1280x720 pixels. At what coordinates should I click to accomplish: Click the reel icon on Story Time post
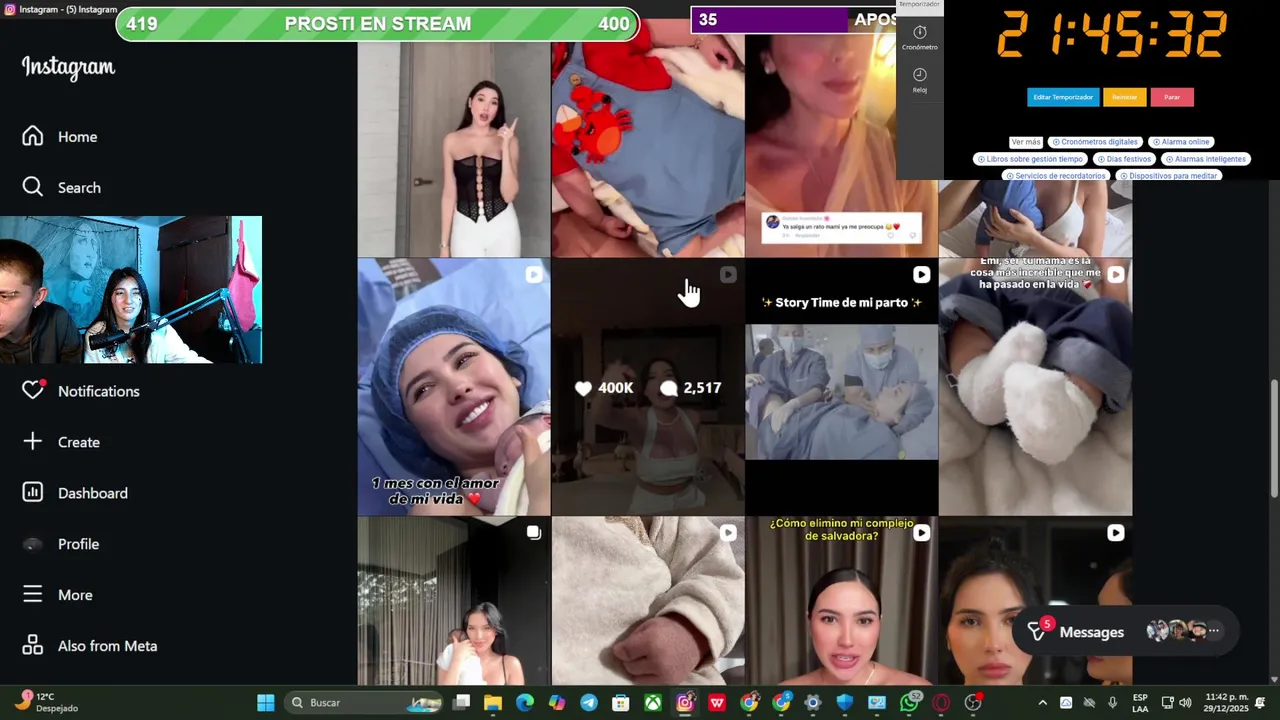click(921, 274)
